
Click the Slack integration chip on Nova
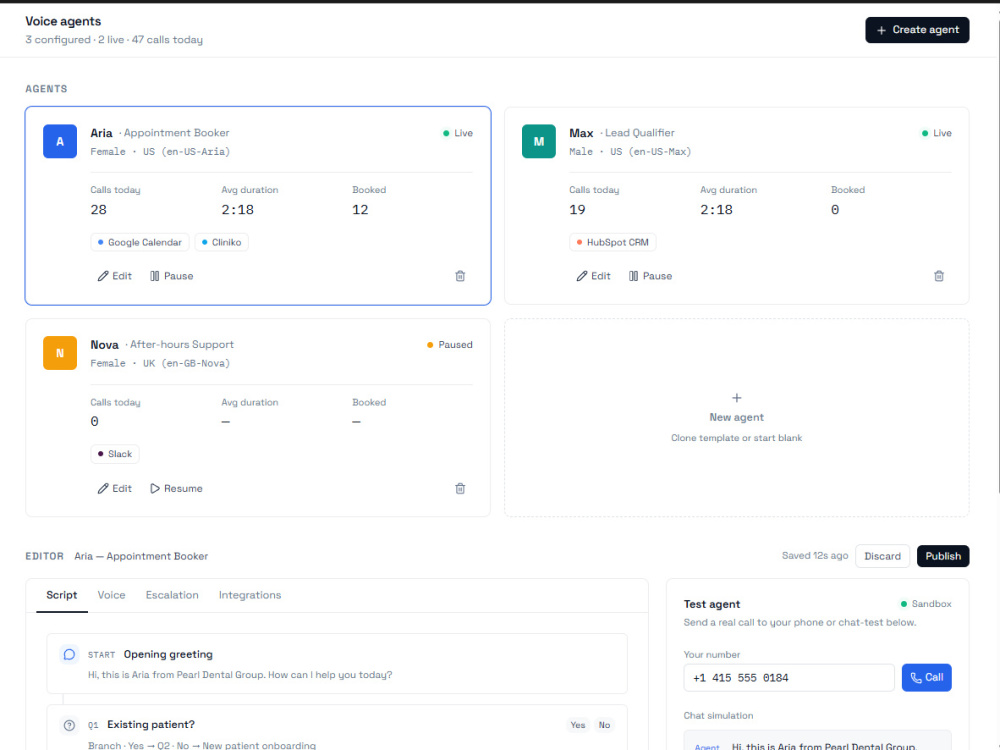[115, 454]
